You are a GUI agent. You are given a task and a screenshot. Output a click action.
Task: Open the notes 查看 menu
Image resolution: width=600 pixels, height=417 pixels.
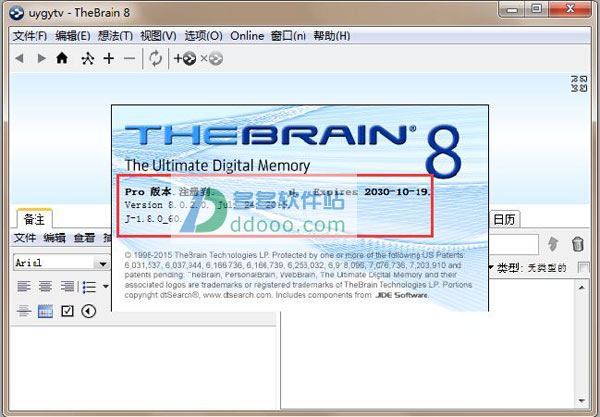point(84,238)
